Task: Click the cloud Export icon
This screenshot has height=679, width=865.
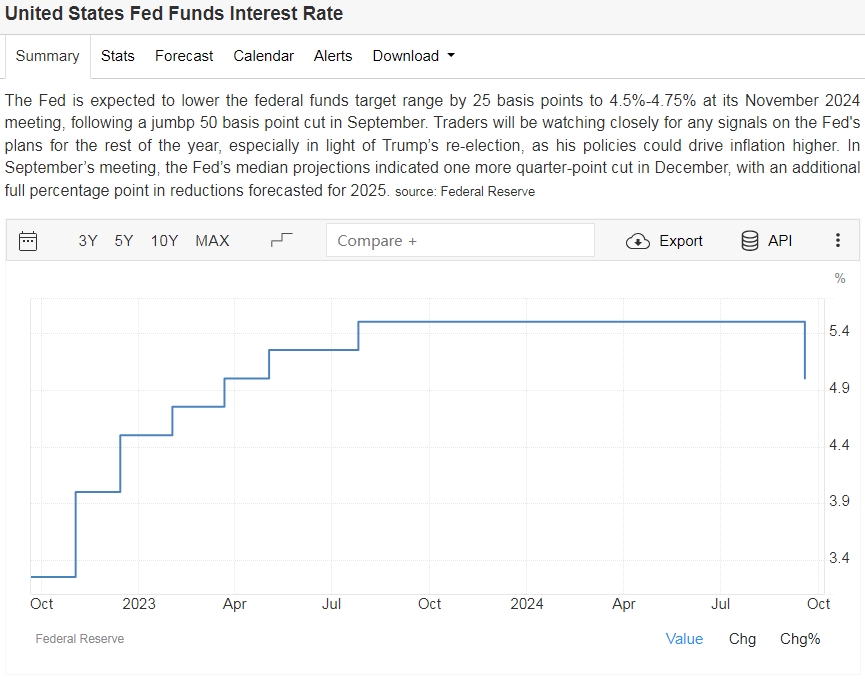Action: (638, 241)
